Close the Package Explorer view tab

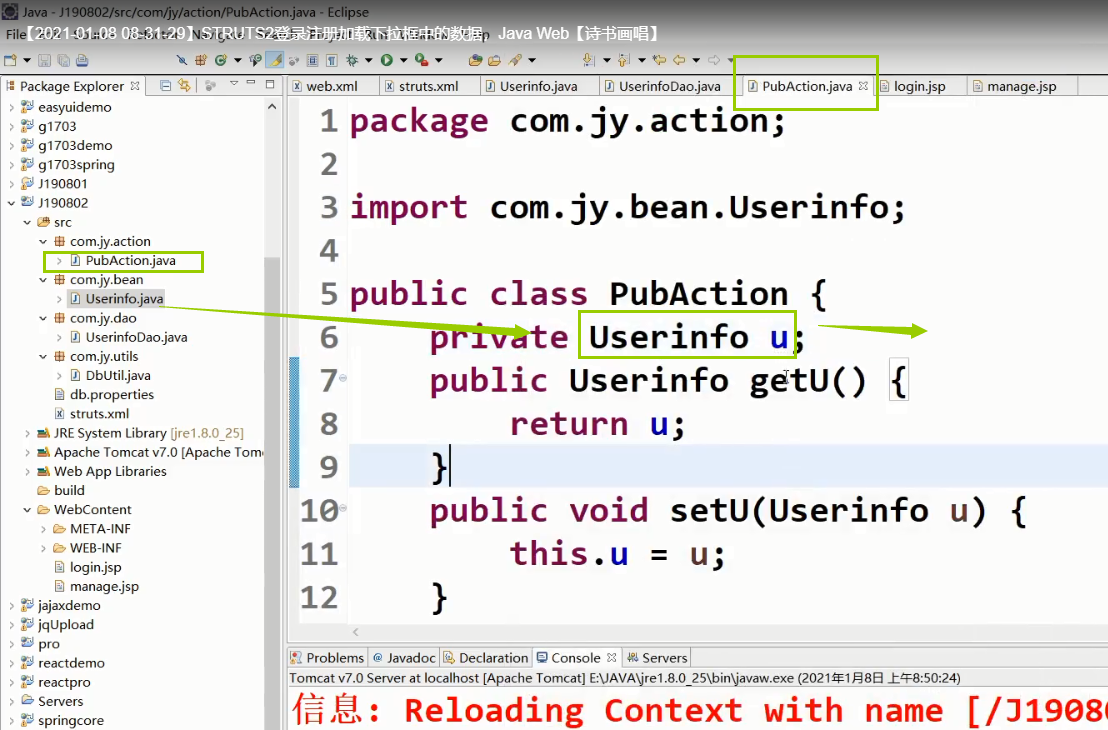tap(135, 86)
